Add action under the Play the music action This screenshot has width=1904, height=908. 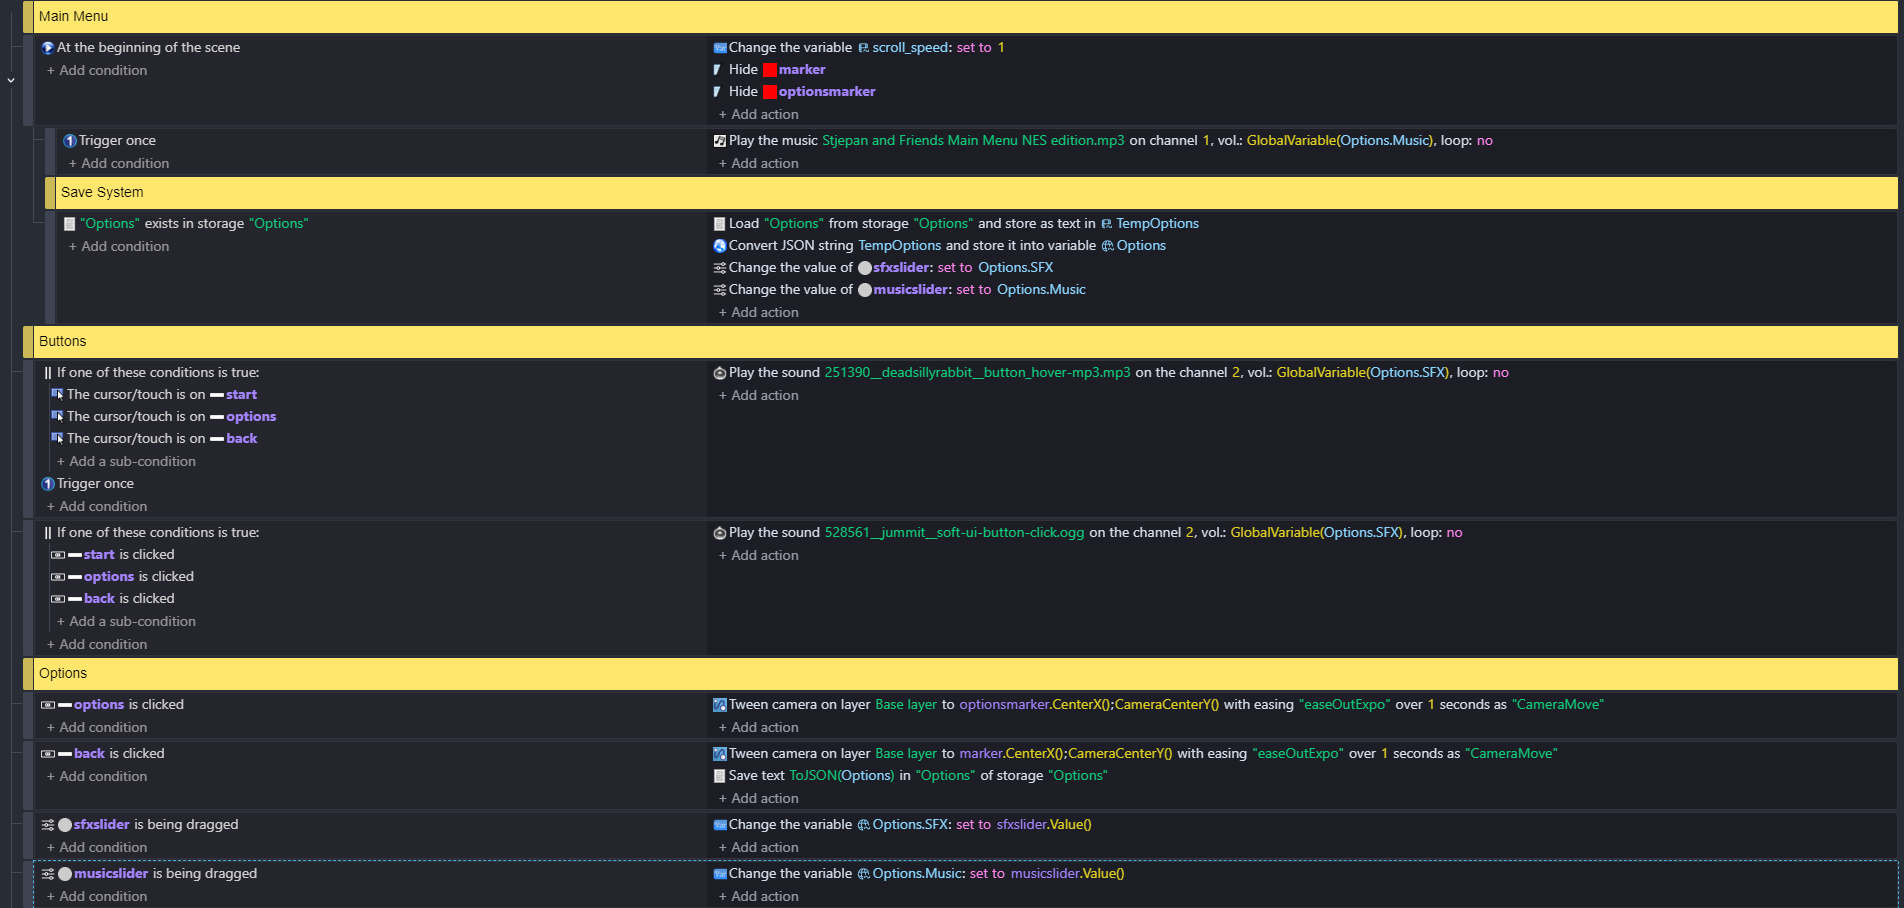[x=759, y=164]
